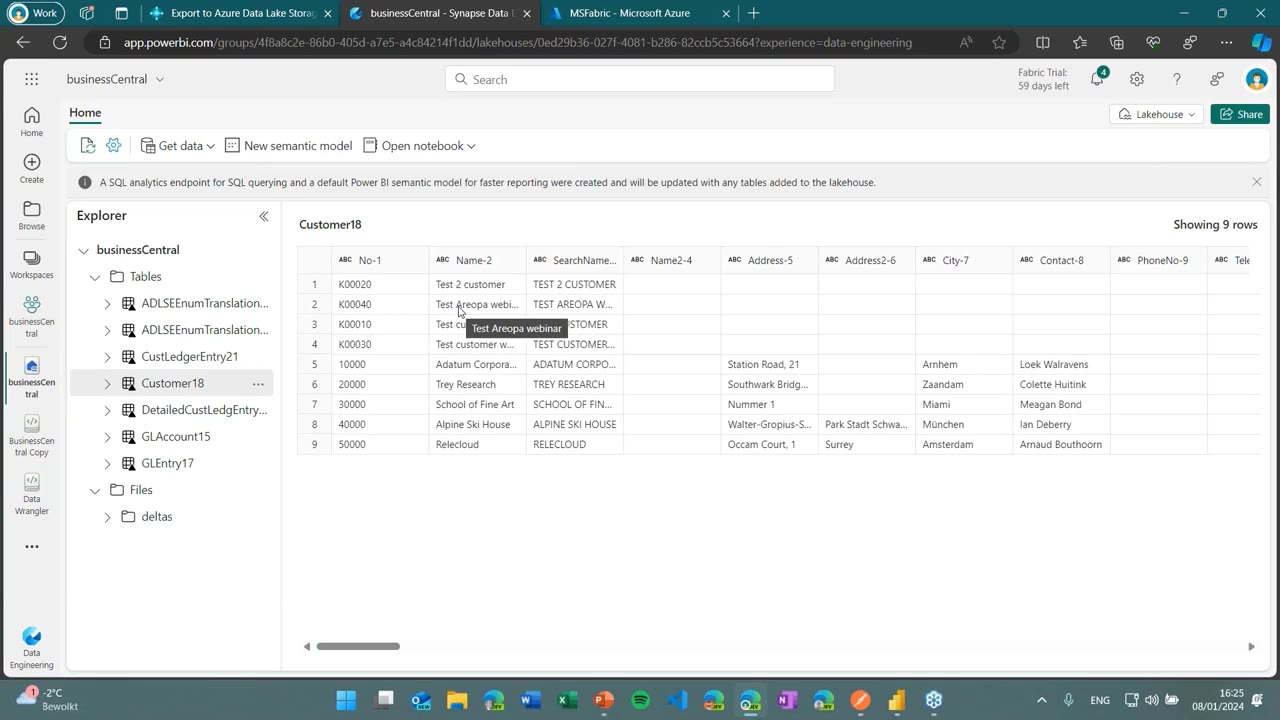Open the Work profile menu
Screen dimensions: 1280x720
[34, 14]
